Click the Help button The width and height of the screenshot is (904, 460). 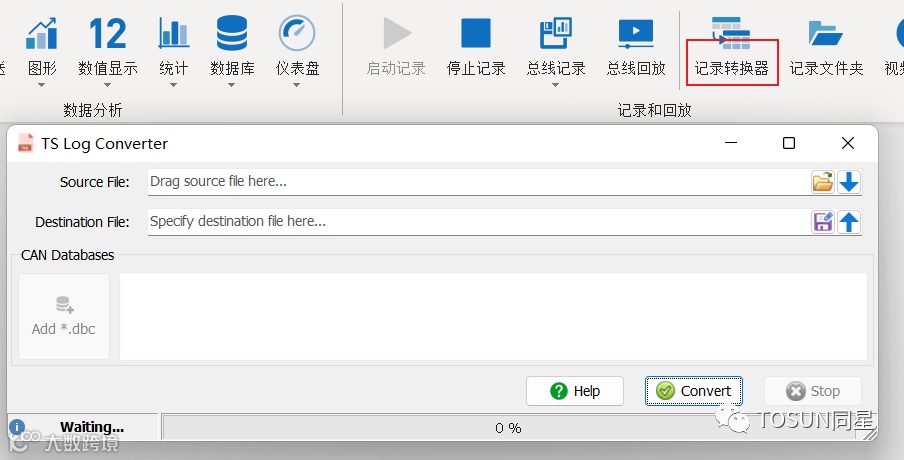[x=575, y=391]
